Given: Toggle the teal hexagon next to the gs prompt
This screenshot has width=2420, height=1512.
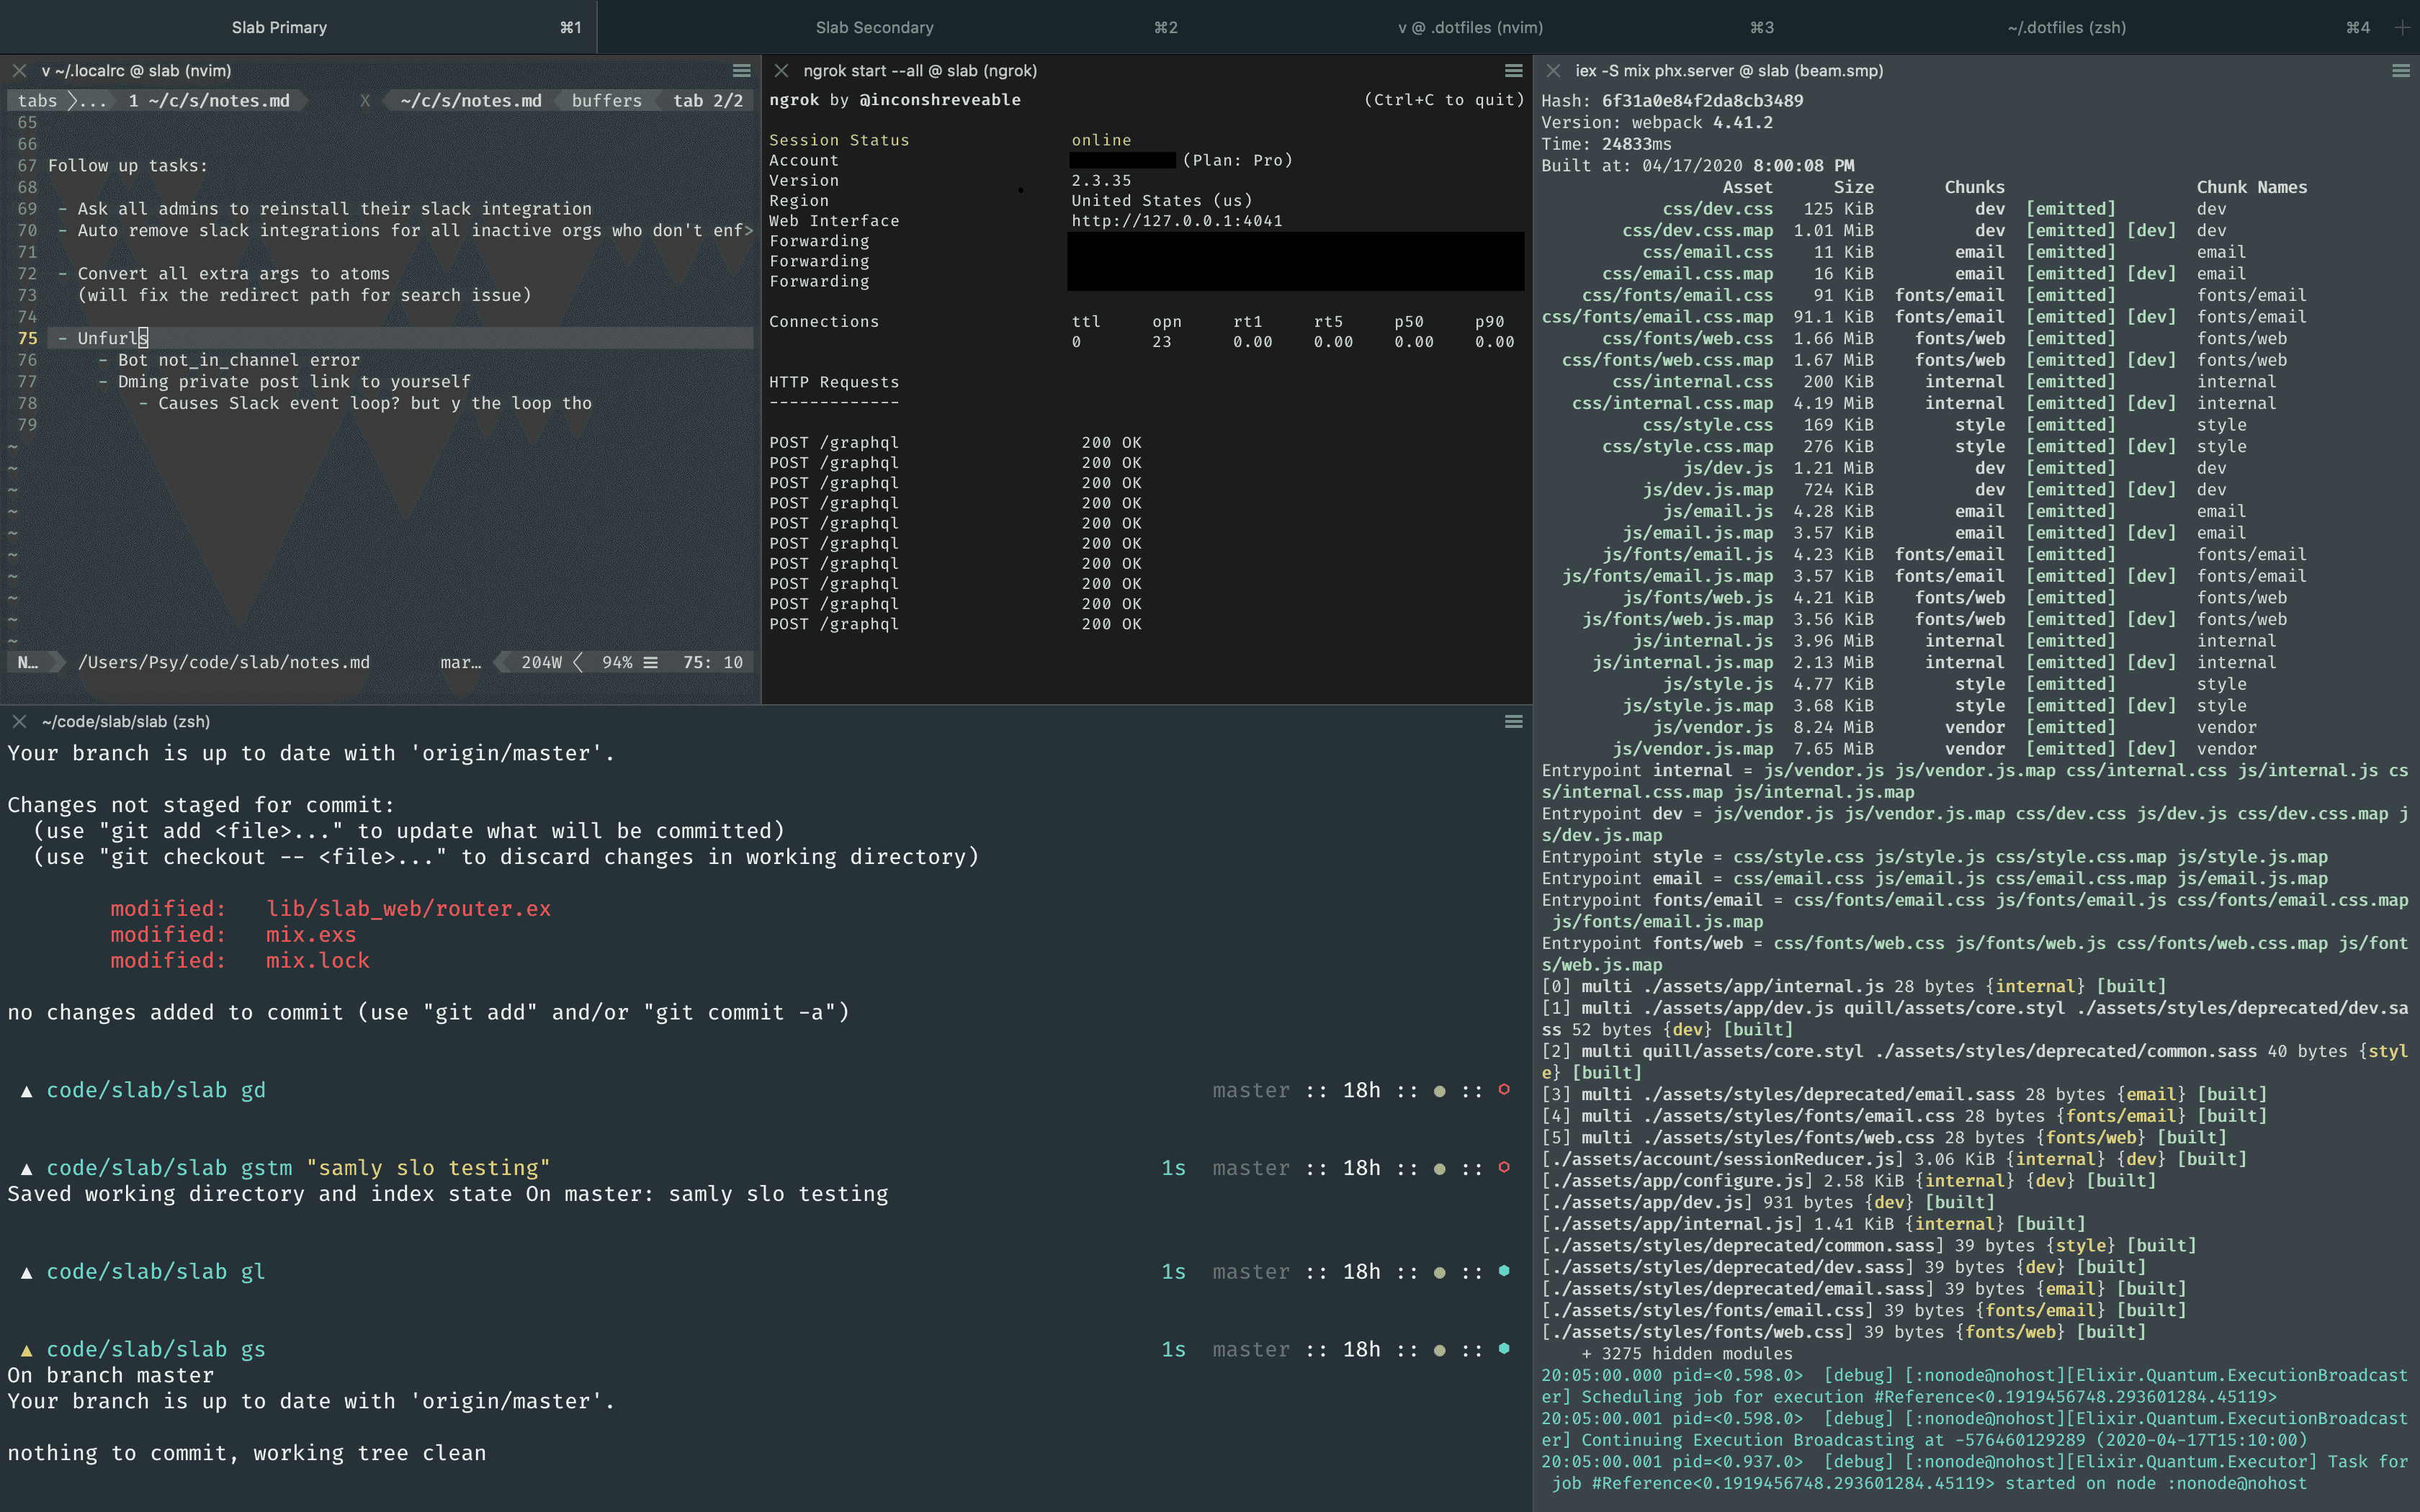Looking at the screenshot, I should [x=1505, y=1349].
